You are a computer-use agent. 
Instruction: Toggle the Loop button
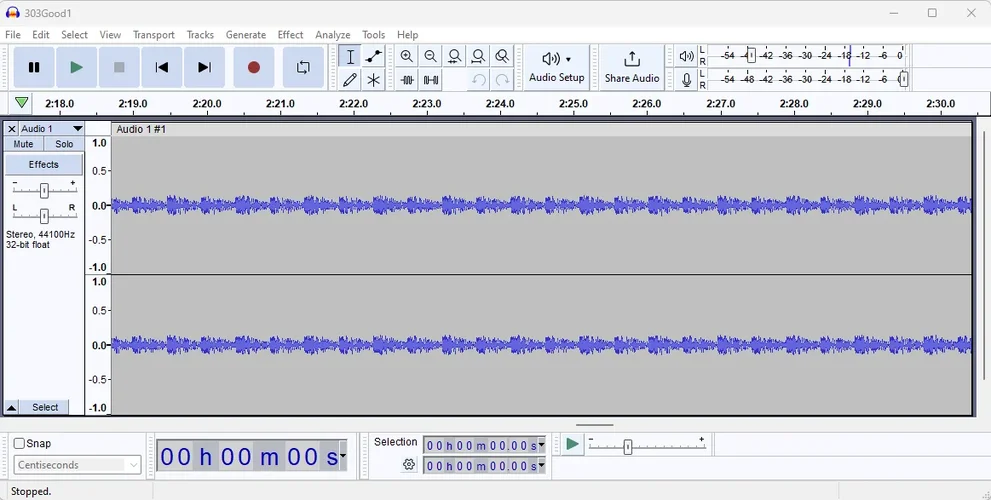click(x=303, y=67)
